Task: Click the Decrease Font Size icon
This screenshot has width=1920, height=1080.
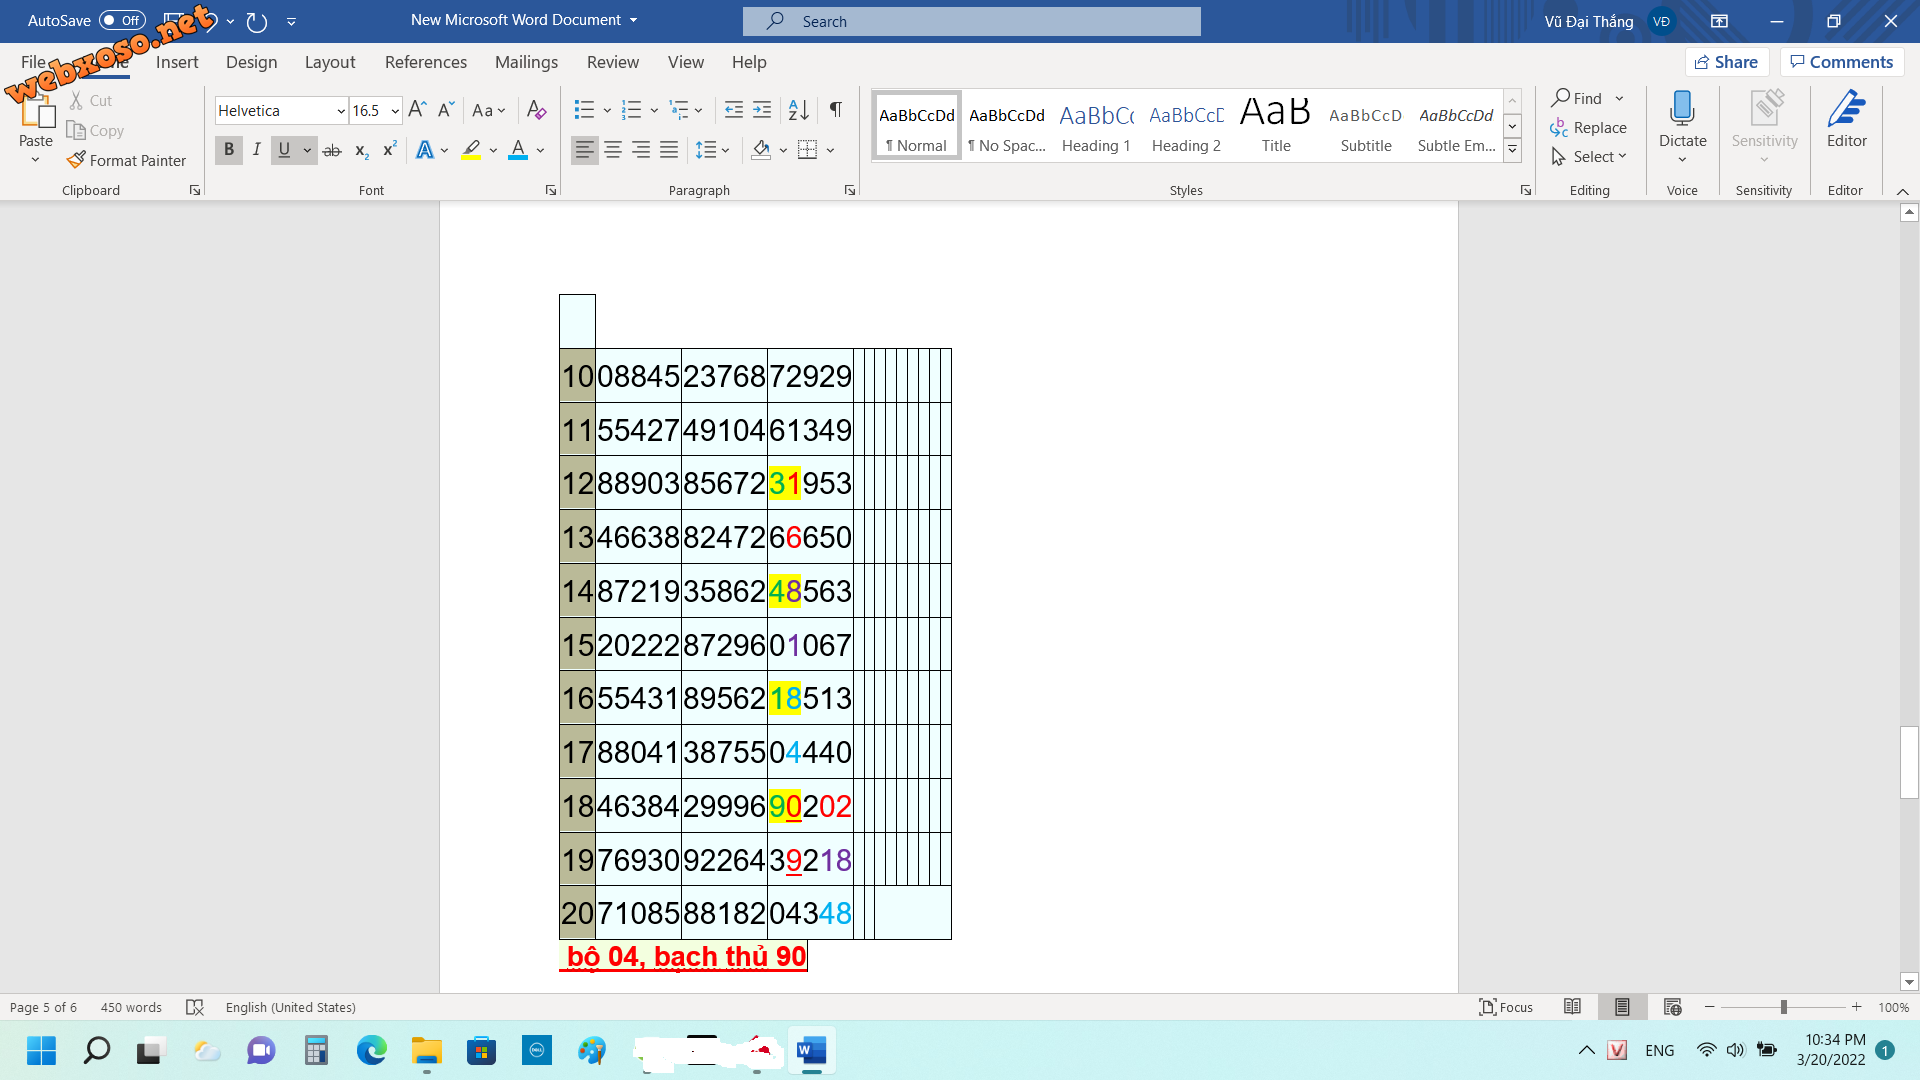Action: (x=446, y=110)
